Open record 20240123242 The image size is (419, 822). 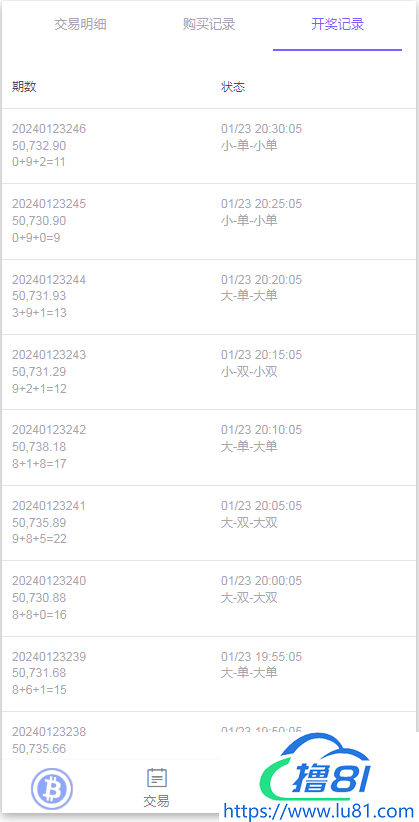[x=210, y=448]
